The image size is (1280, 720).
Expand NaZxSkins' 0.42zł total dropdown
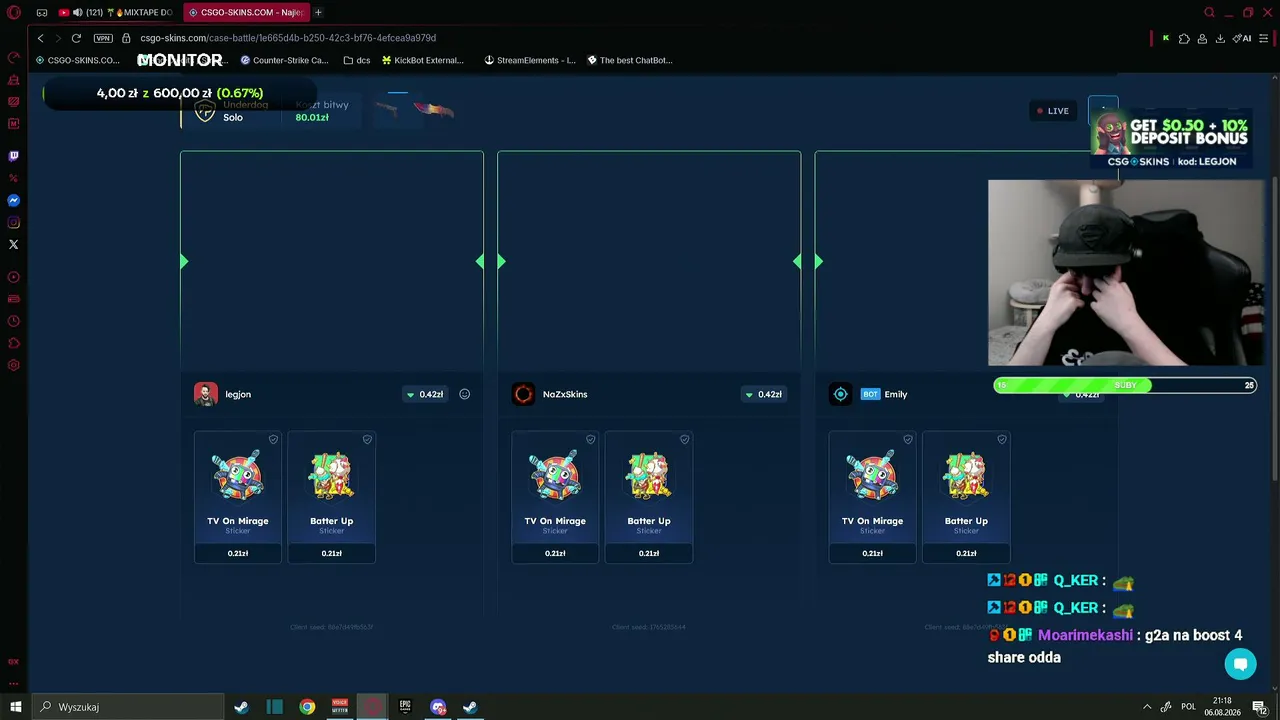click(x=763, y=394)
